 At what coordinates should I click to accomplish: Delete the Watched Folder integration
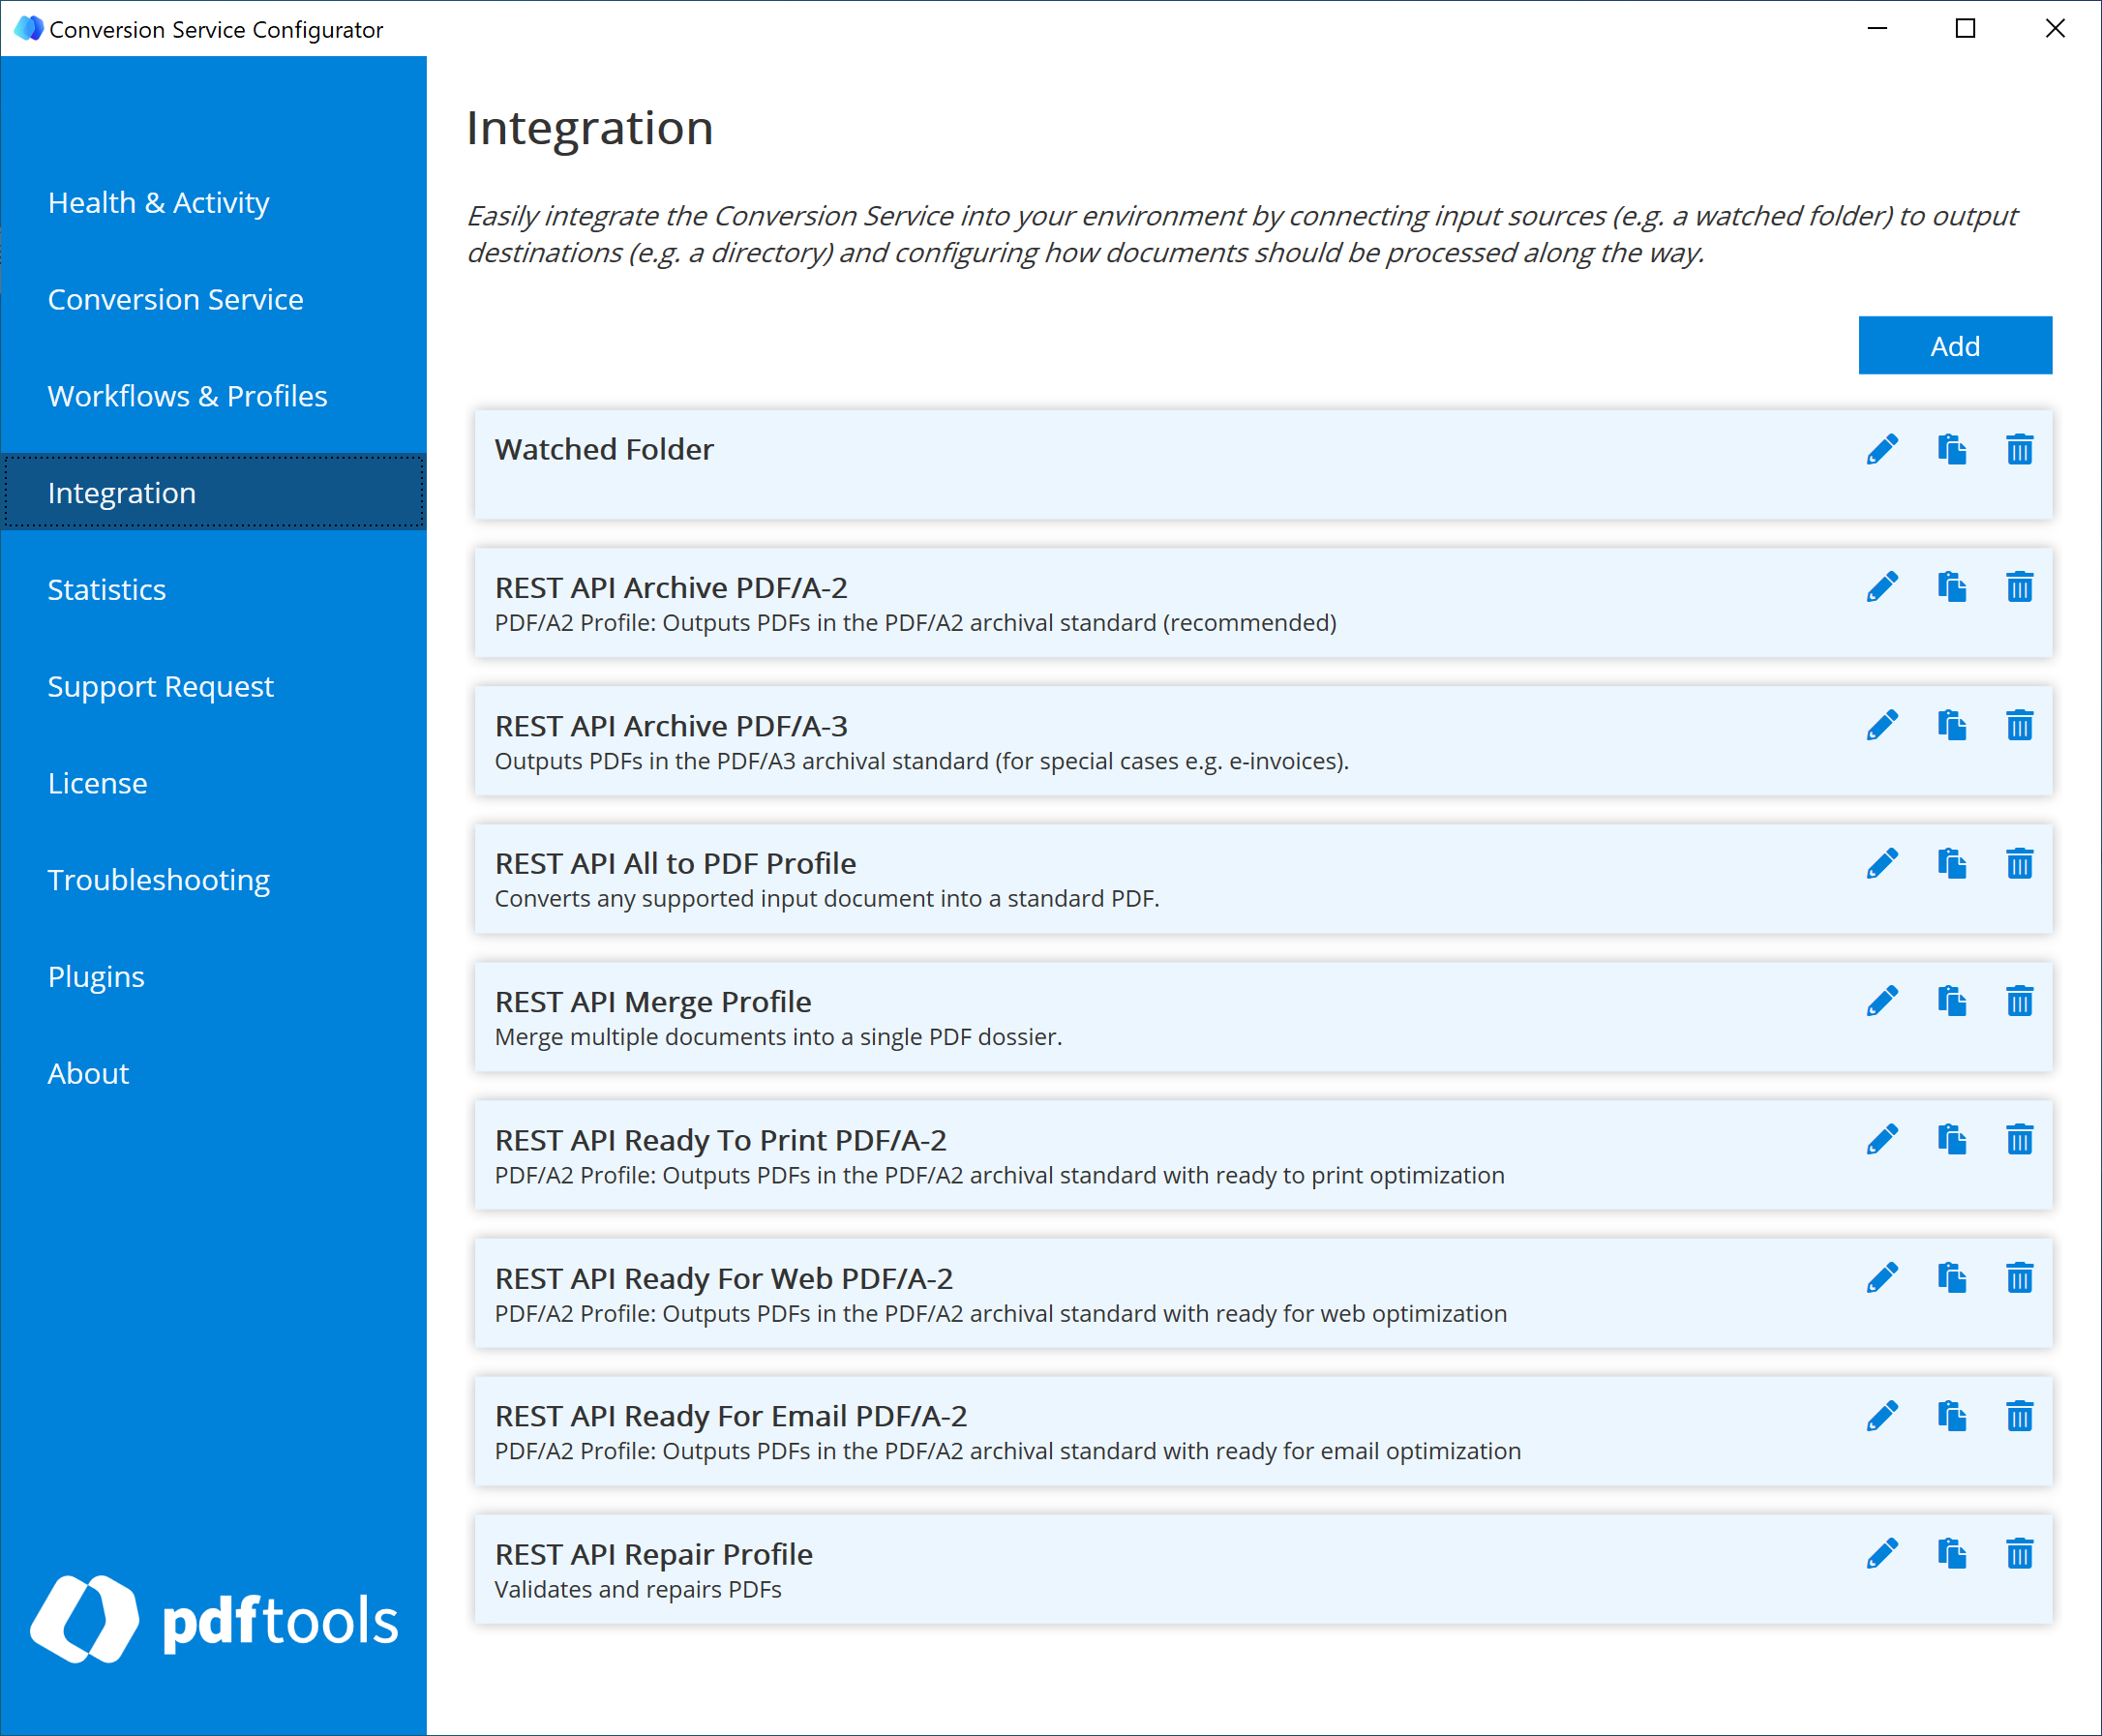2019,450
